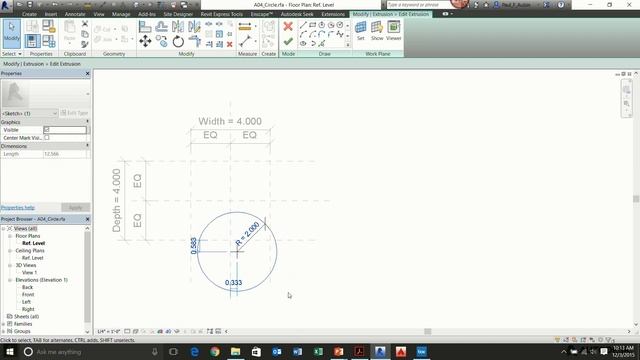The image size is (640, 360).
Task: Close the Properties palette
Action: point(87,73)
